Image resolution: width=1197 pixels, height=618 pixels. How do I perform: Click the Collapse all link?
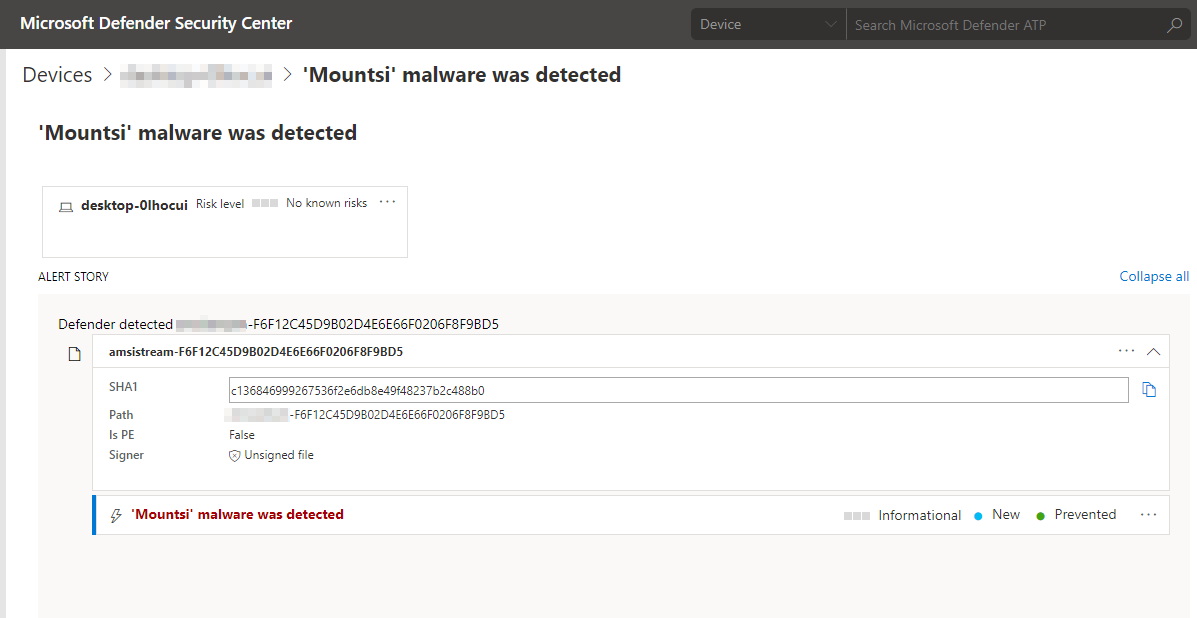[1153, 276]
